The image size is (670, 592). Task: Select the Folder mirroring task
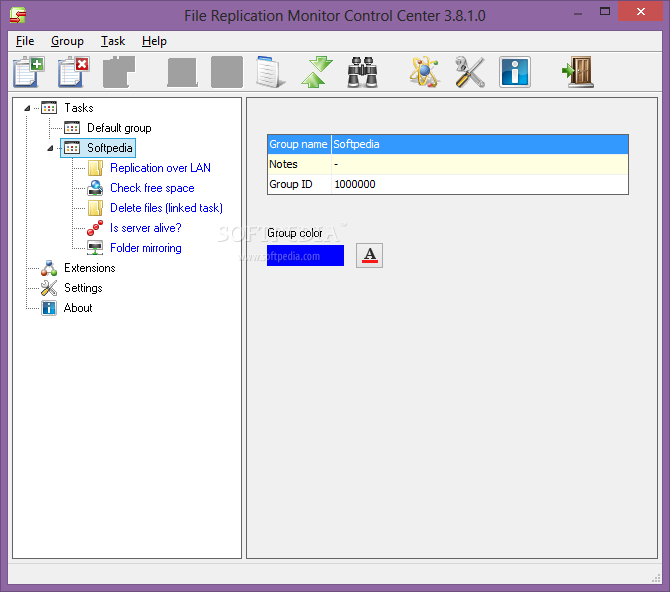pos(146,248)
